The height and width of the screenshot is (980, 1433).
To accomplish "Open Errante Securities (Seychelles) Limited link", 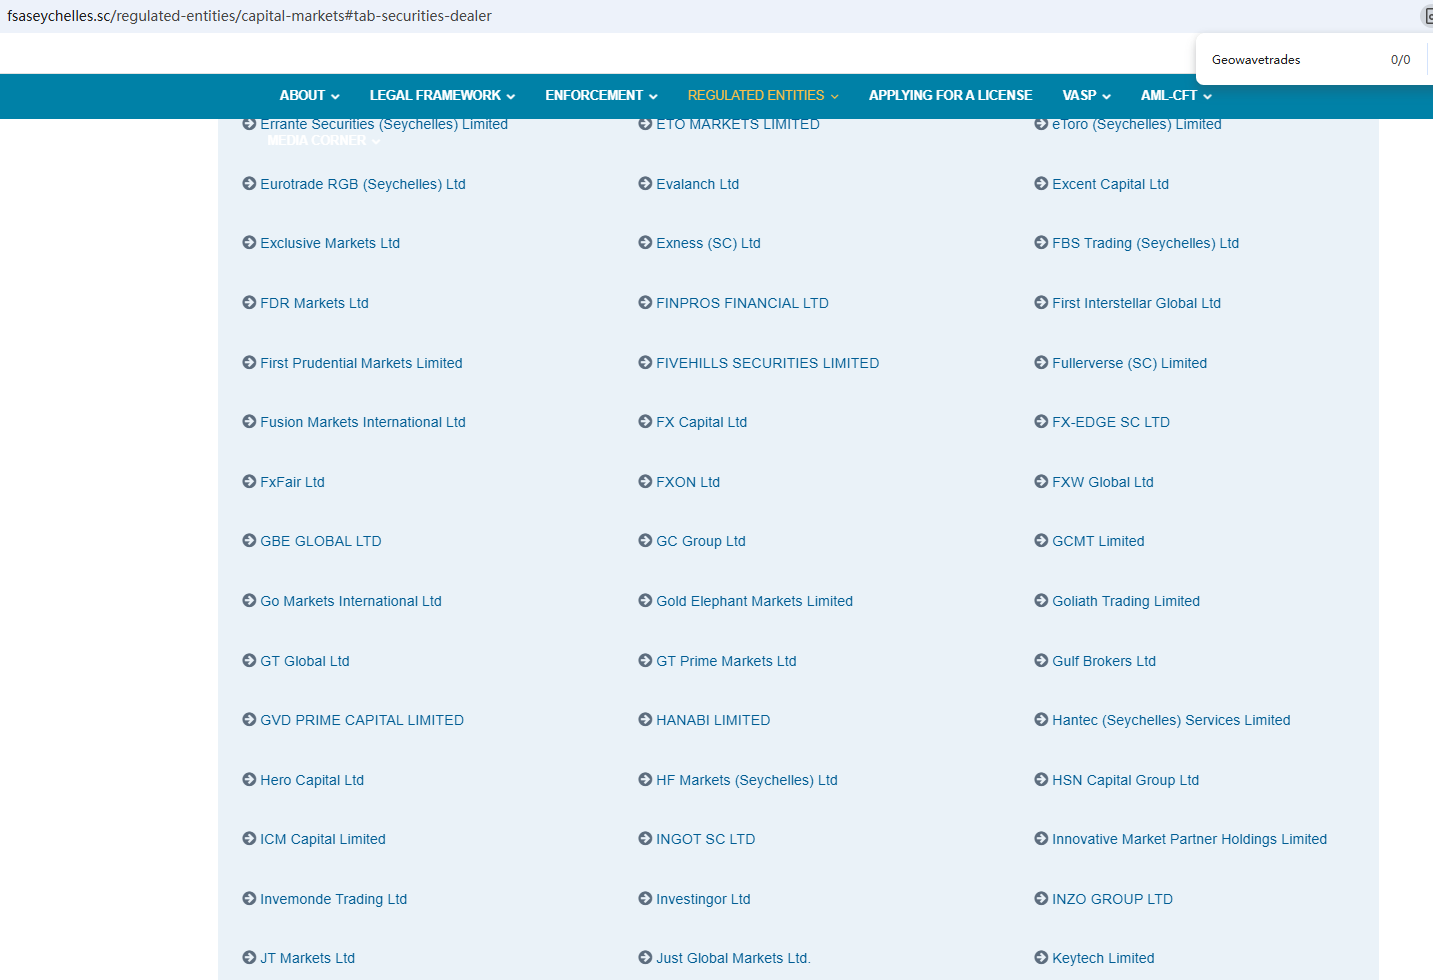I will (x=384, y=125).
